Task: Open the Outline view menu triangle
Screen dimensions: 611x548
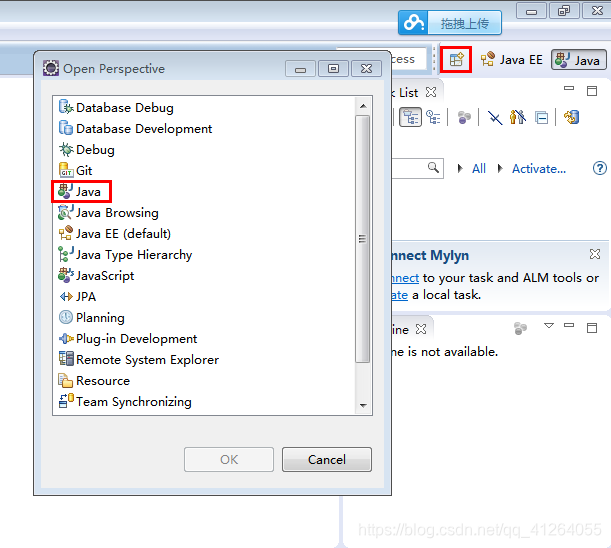Action: [549, 325]
